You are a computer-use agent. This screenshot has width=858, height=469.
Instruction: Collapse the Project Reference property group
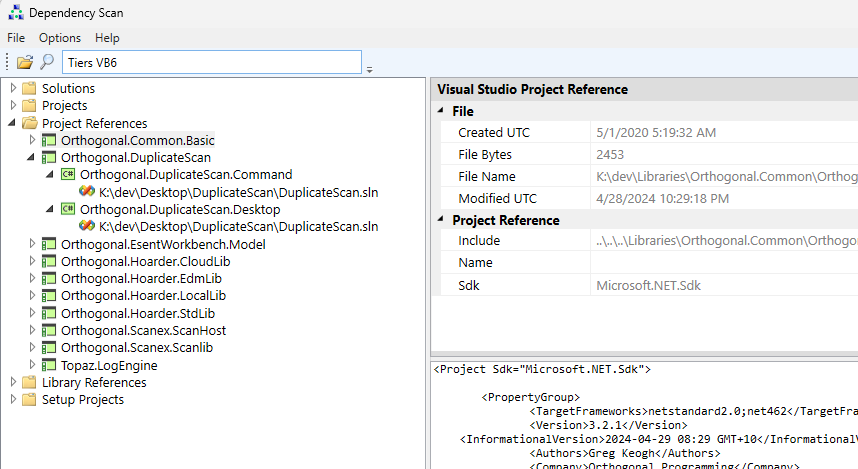click(440, 219)
